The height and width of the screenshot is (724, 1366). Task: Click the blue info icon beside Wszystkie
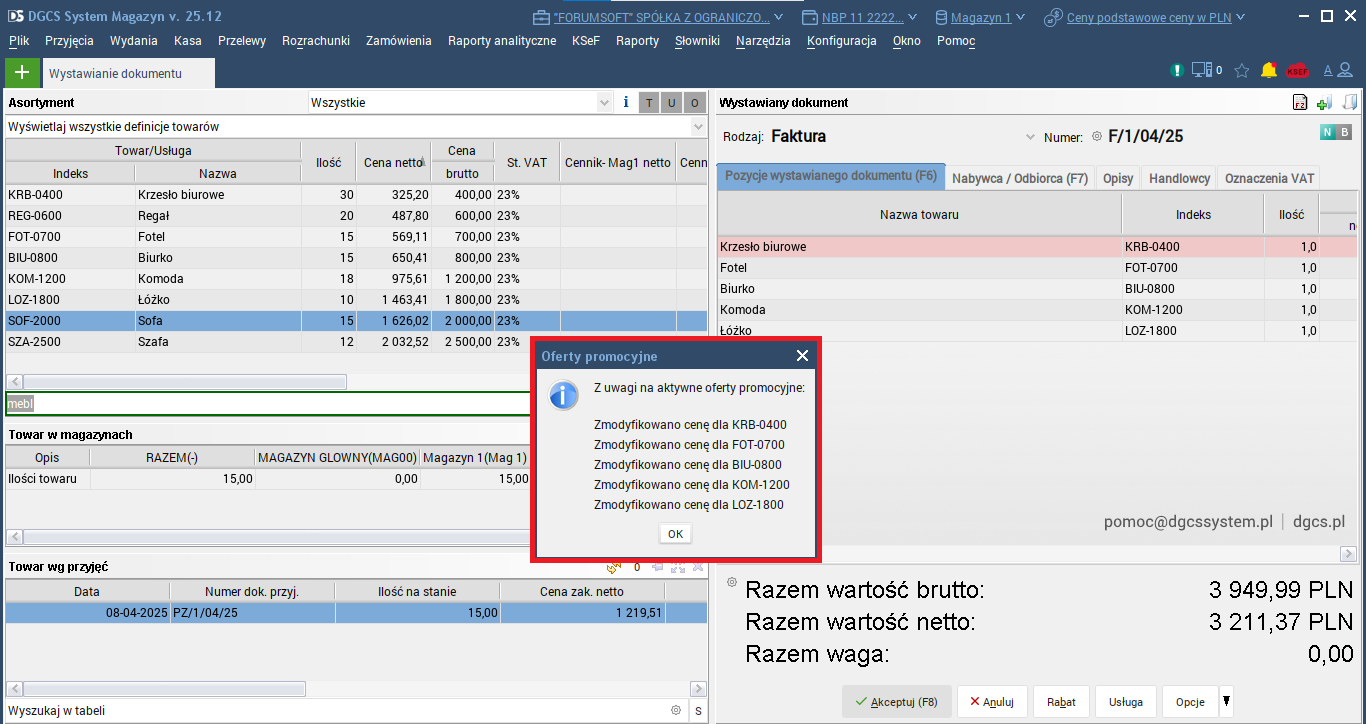coord(626,102)
